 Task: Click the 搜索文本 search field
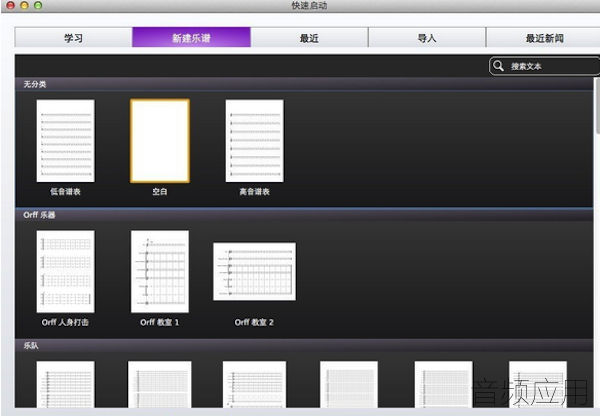545,66
